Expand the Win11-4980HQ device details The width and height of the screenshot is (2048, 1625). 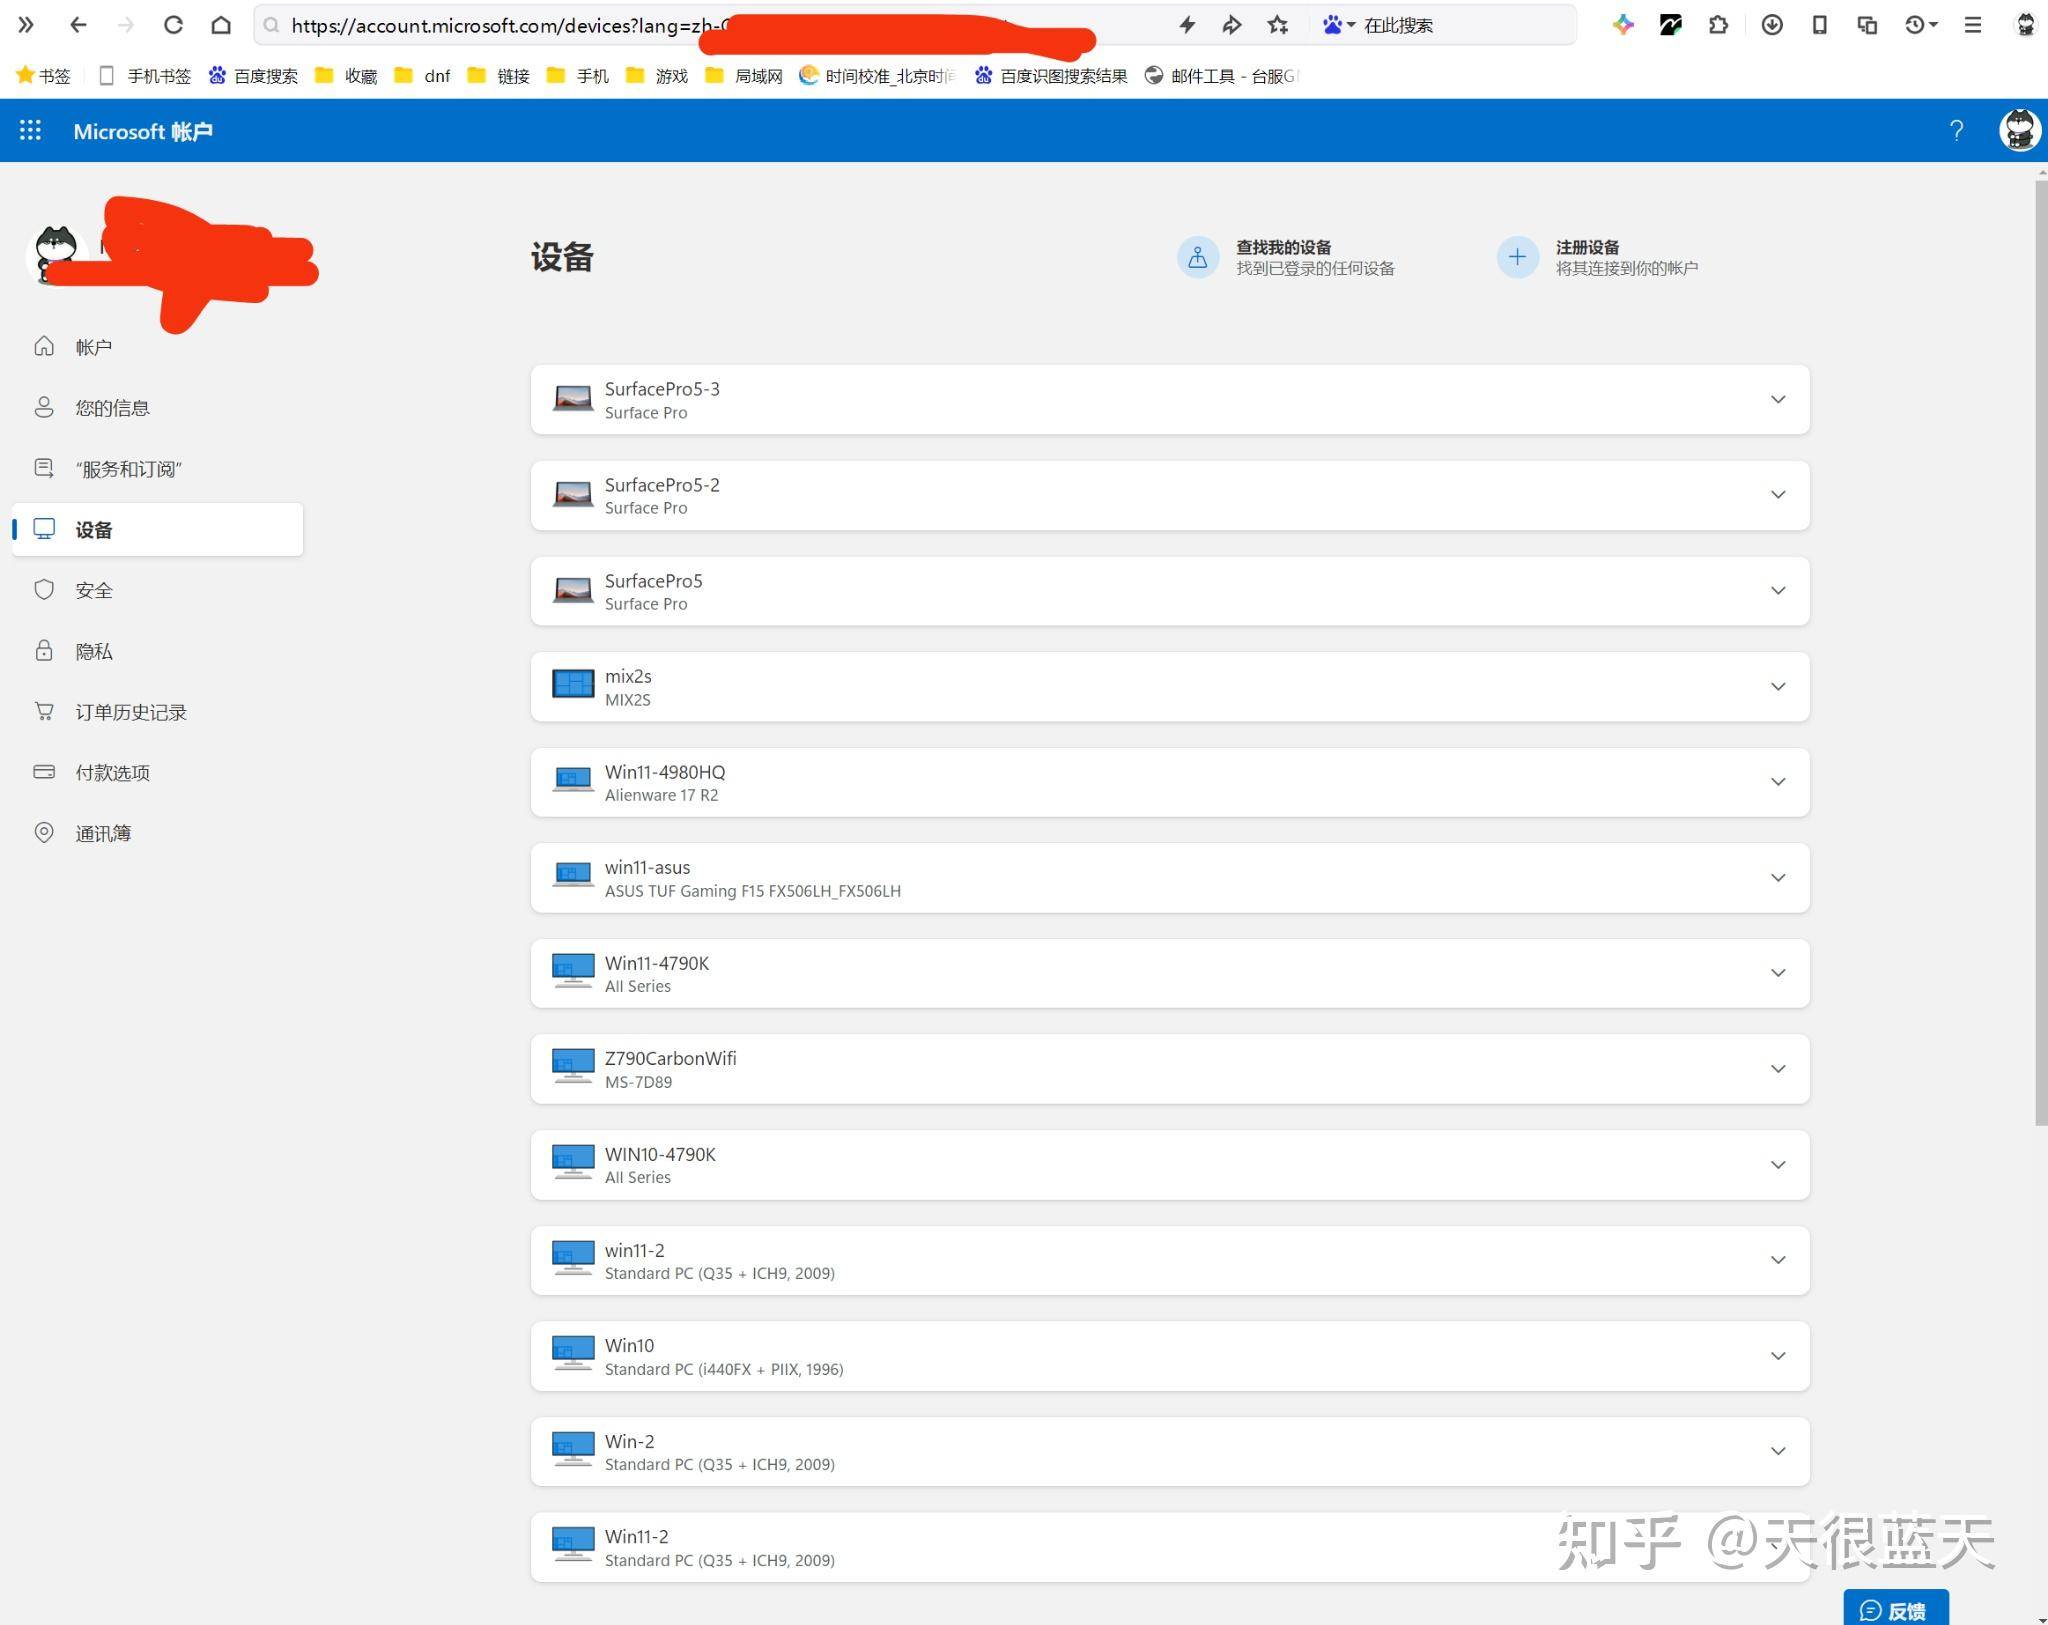[1778, 781]
